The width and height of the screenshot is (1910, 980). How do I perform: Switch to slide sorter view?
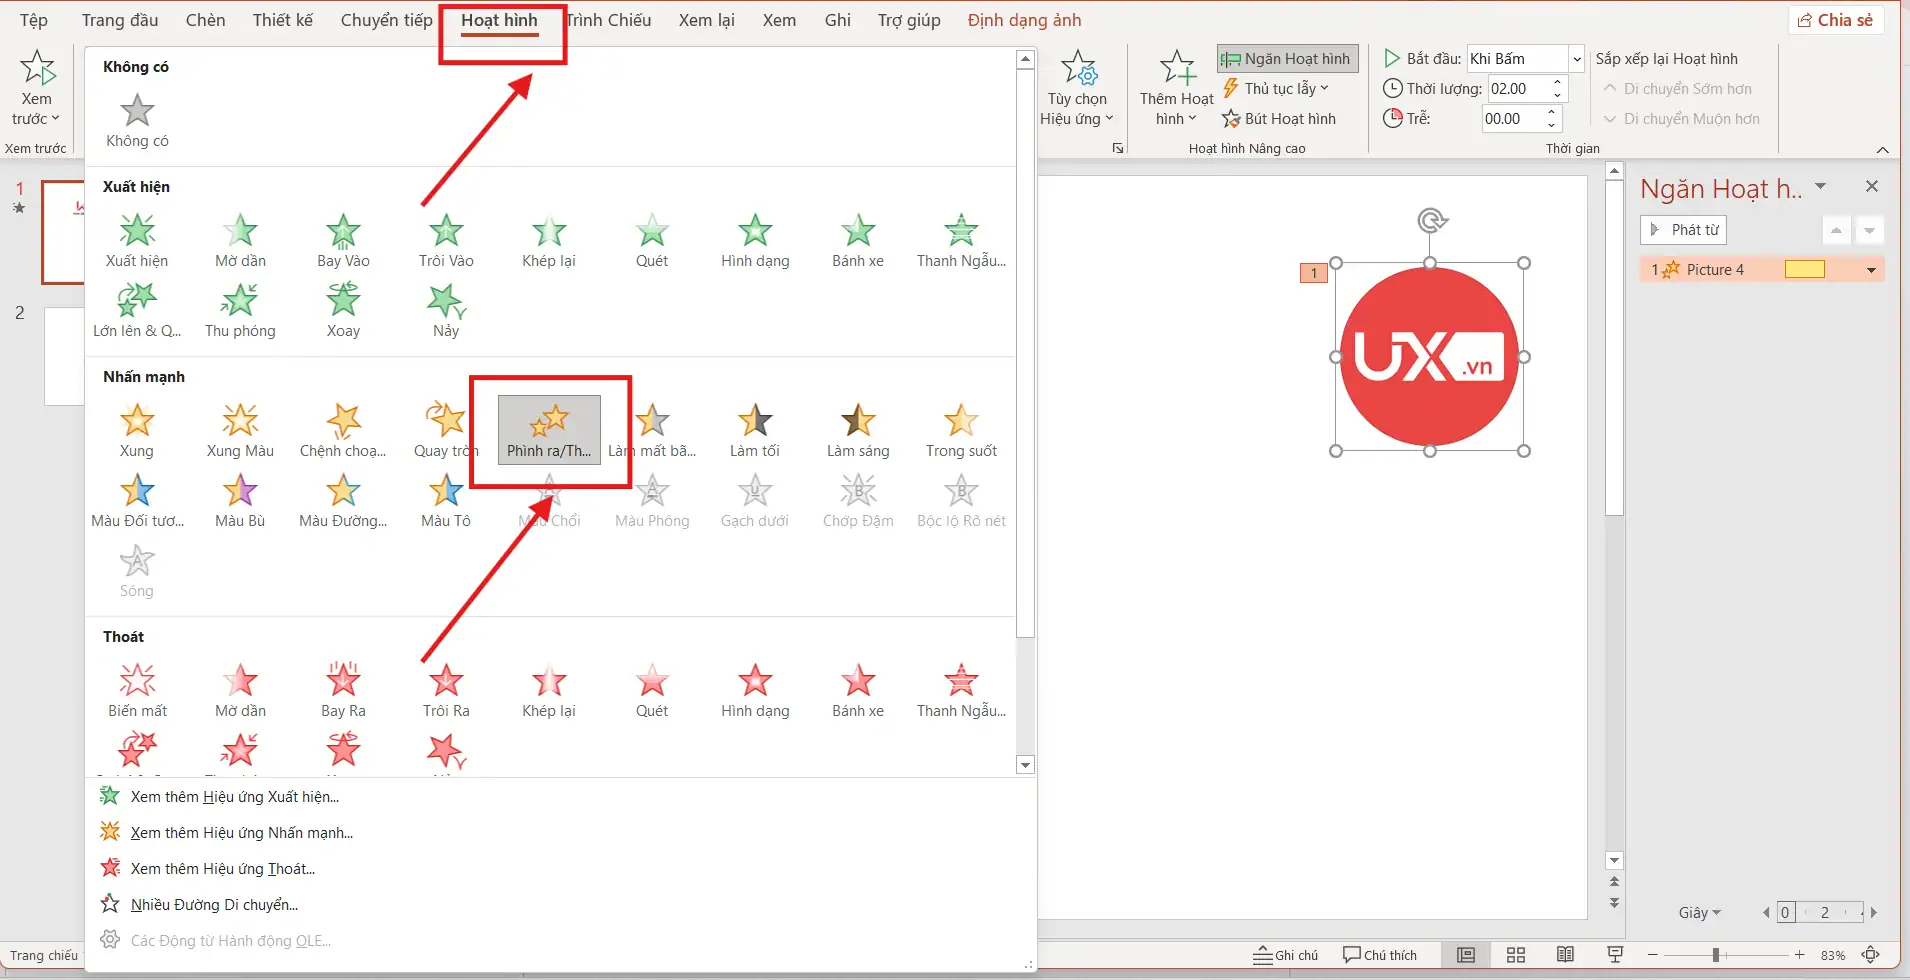click(x=1516, y=955)
